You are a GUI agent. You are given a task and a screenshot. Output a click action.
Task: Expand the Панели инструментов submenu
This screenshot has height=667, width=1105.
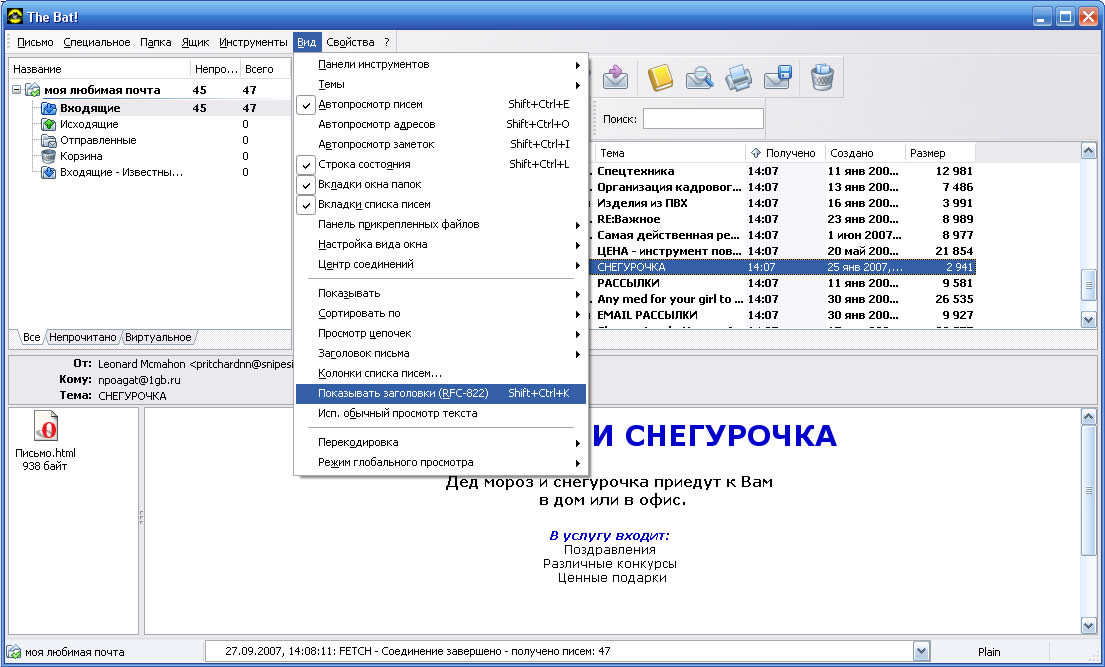tap(373, 64)
